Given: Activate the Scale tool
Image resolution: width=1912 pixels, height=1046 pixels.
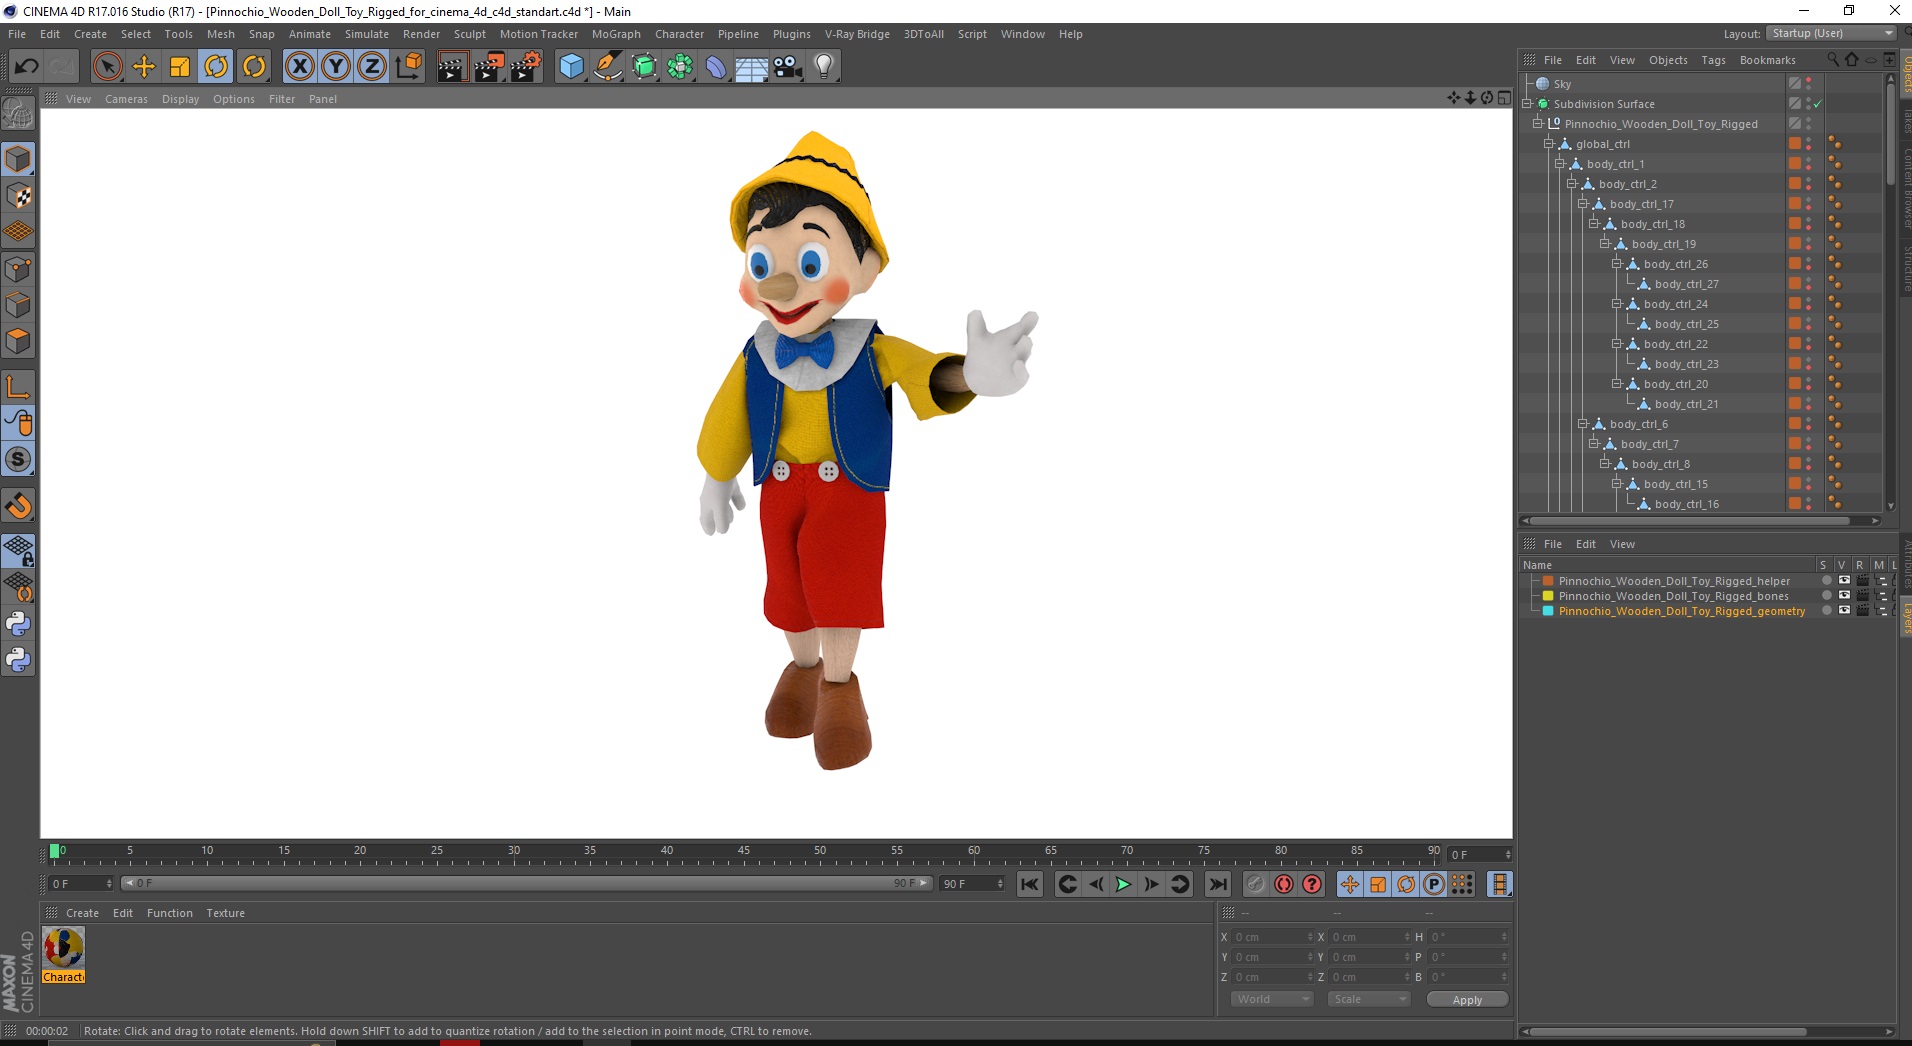Looking at the screenshot, I should (x=180, y=67).
